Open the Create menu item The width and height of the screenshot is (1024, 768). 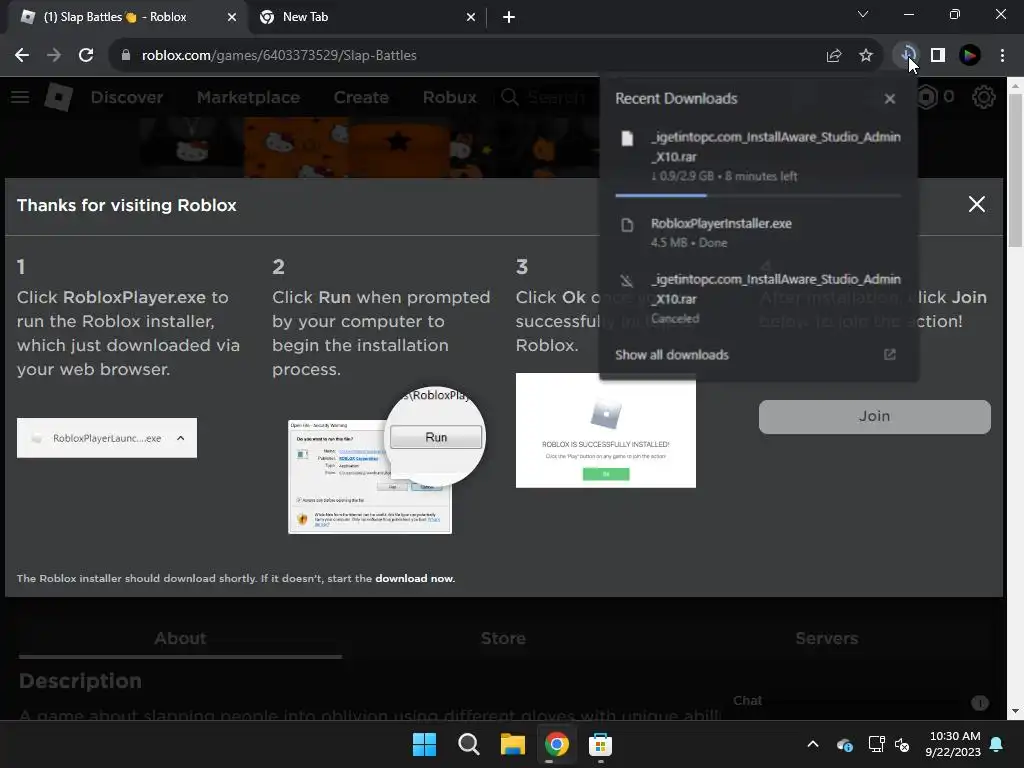[361, 97]
